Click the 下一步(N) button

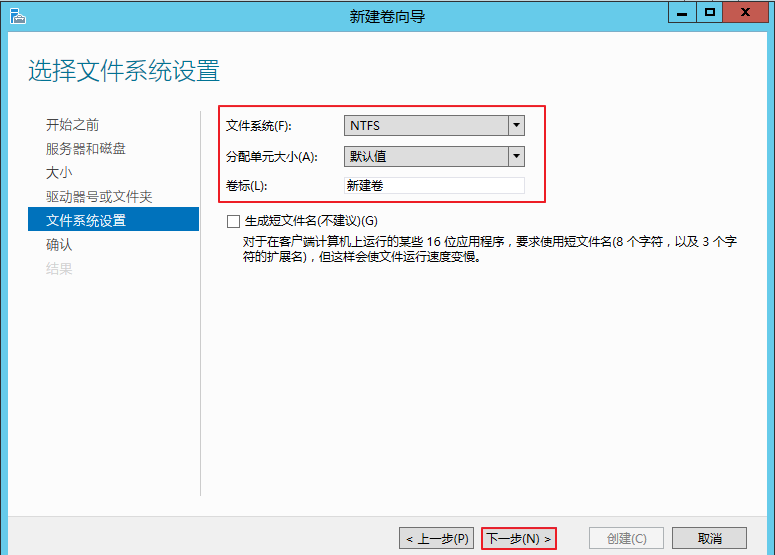tap(518, 538)
